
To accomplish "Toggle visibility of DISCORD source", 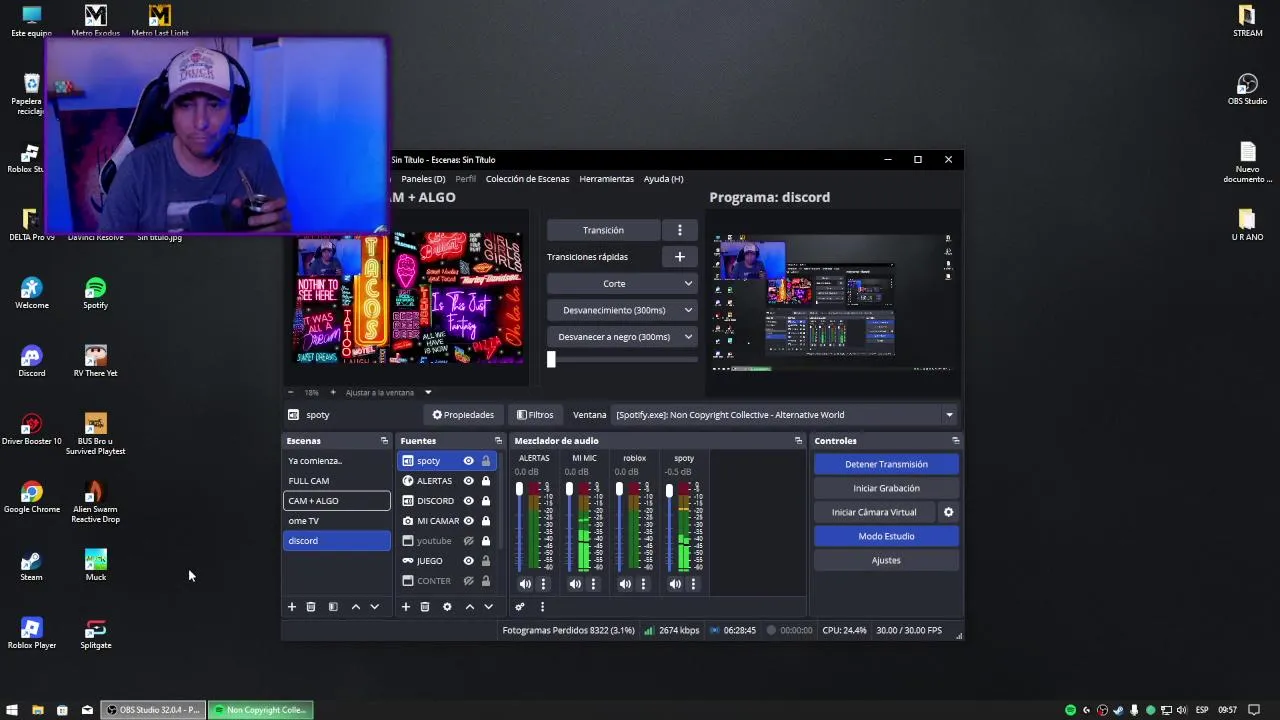I will (468, 501).
